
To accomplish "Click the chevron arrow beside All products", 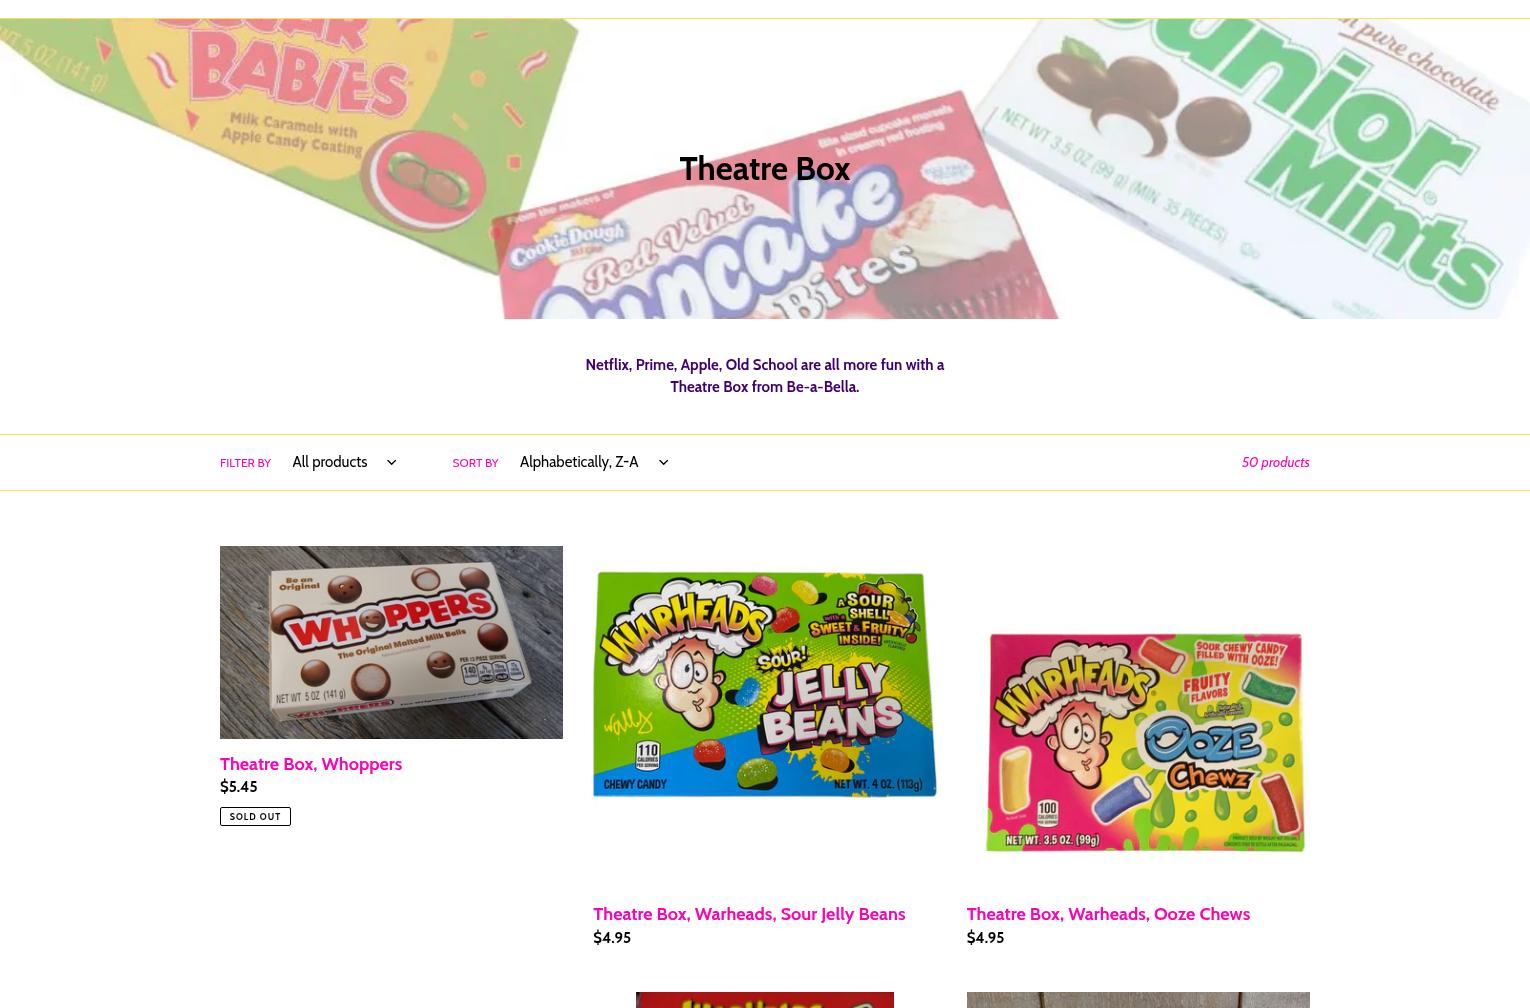I will coord(390,462).
